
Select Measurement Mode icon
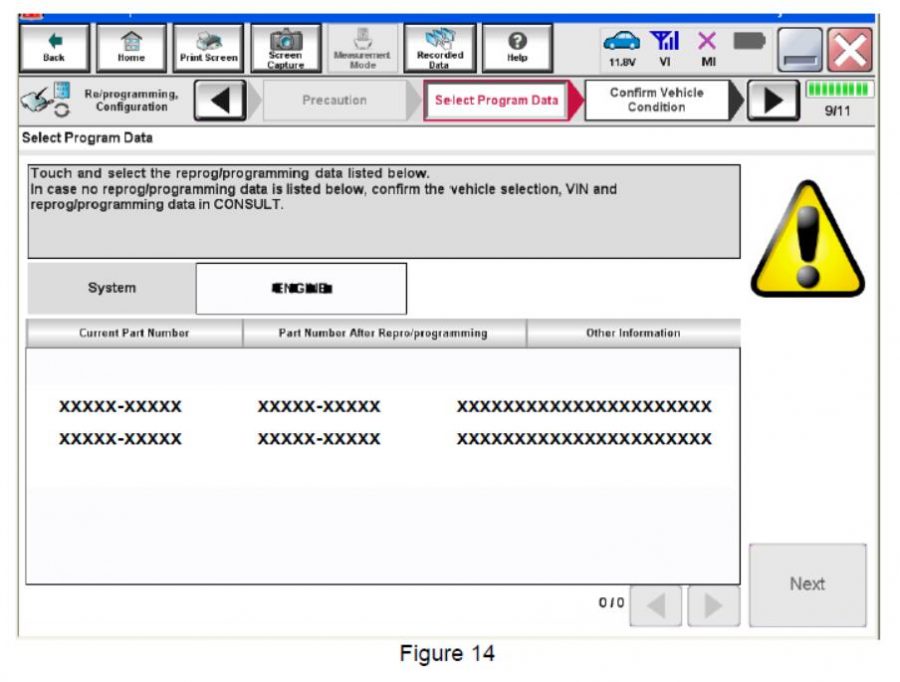click(x=363, y=45)
